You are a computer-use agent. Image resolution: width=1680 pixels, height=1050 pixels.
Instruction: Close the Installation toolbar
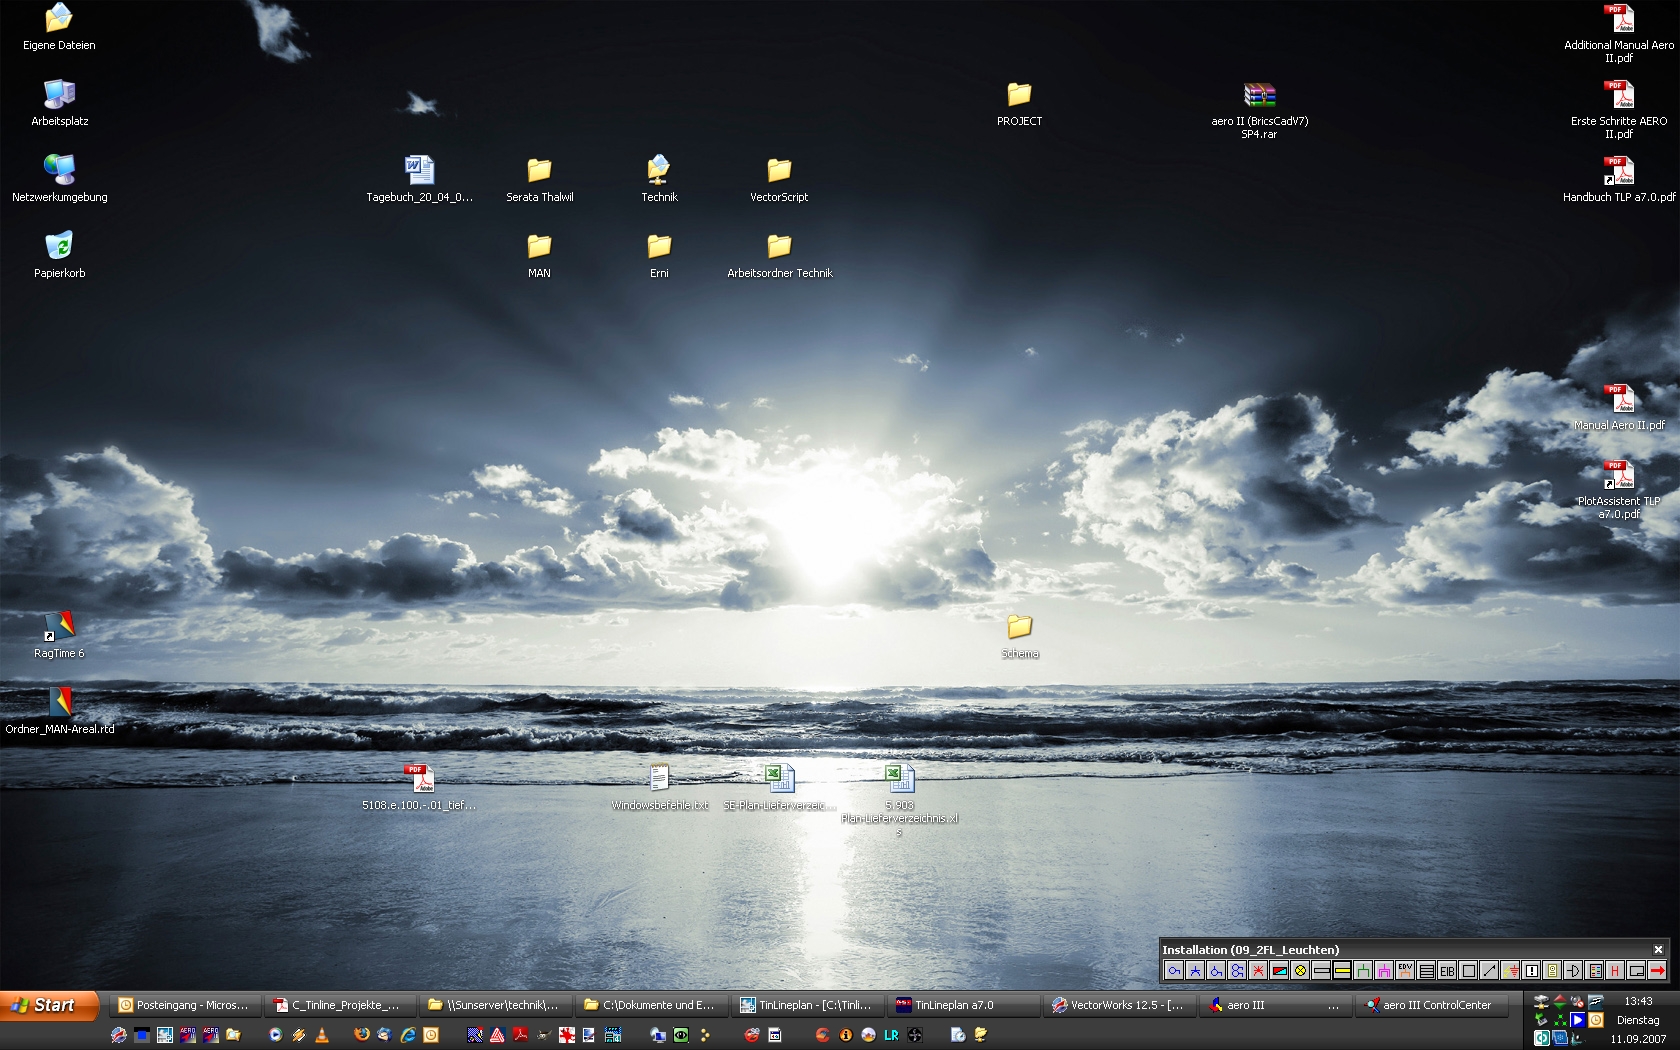1658,950
